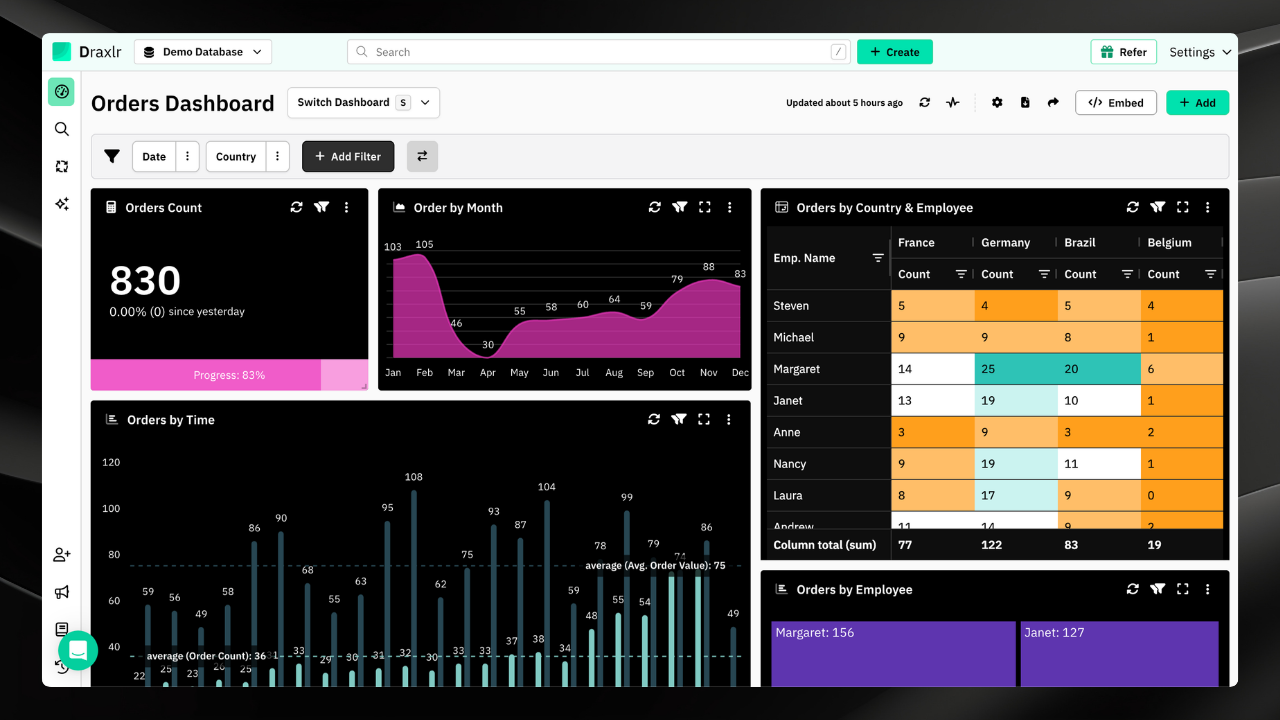Image resolution: width=1280 pixels, height=720 pixels.
Task: Click the Progress 83% bar
Action: click(x=229, y=375)
